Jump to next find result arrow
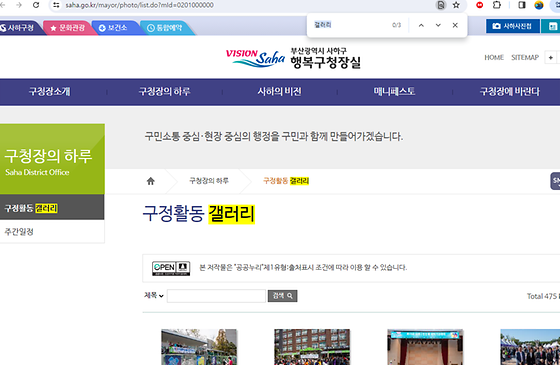 [x=438, y=25]
